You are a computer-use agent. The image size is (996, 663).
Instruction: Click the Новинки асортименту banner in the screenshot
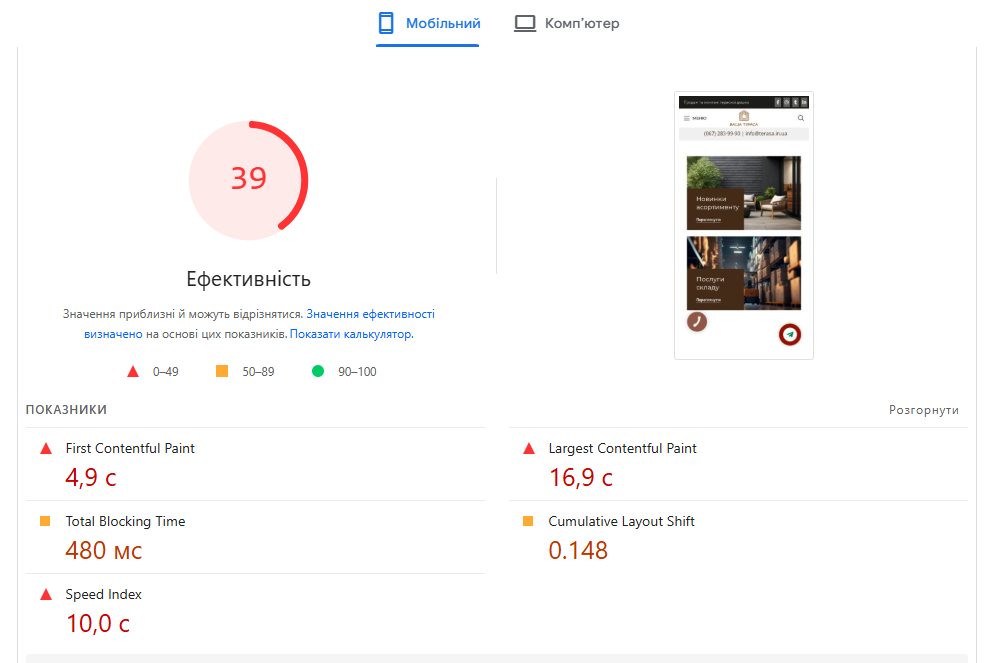click(744, 193)
